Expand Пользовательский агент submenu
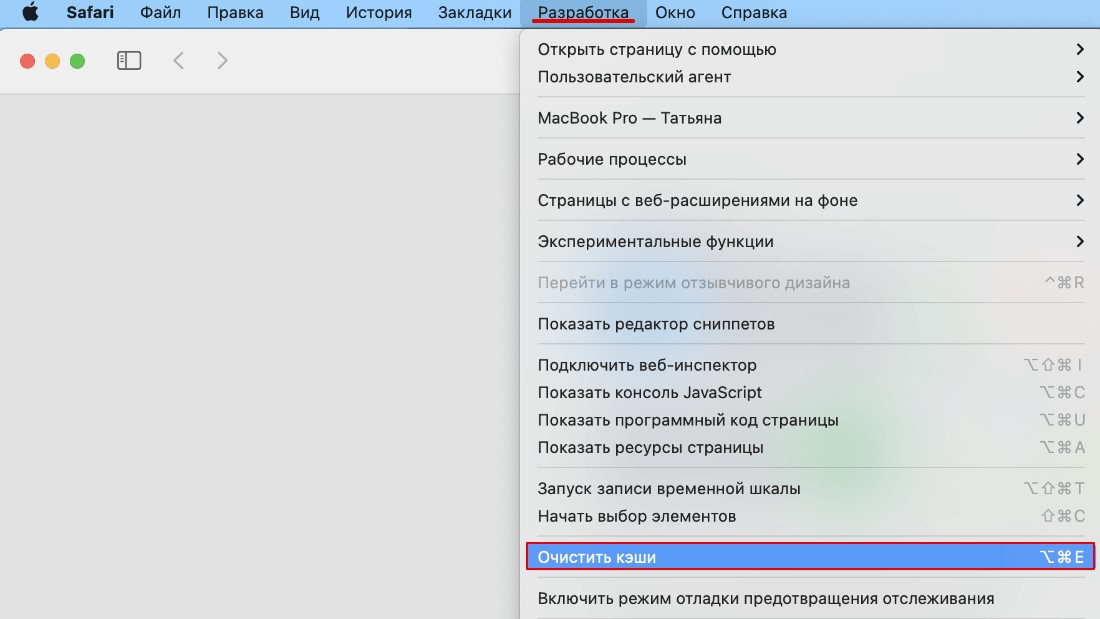 tap(810, 76)
